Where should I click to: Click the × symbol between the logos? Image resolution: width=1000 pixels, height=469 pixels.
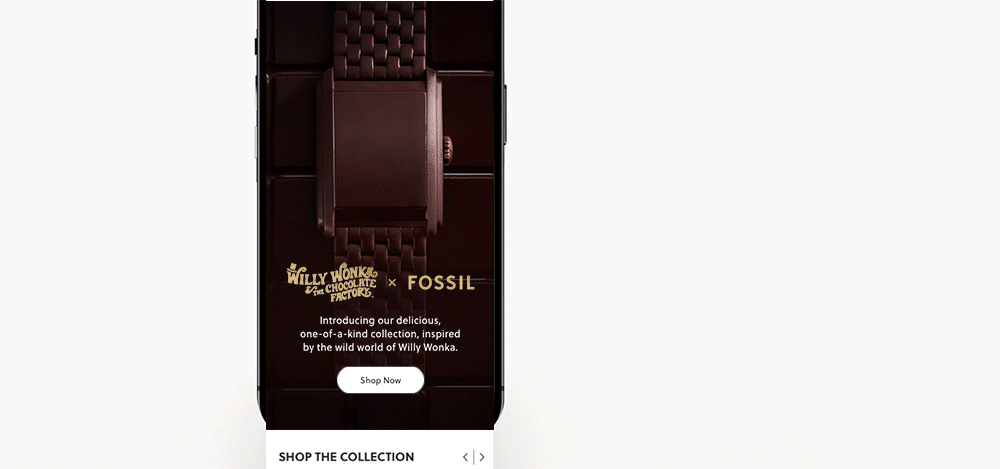392,283
